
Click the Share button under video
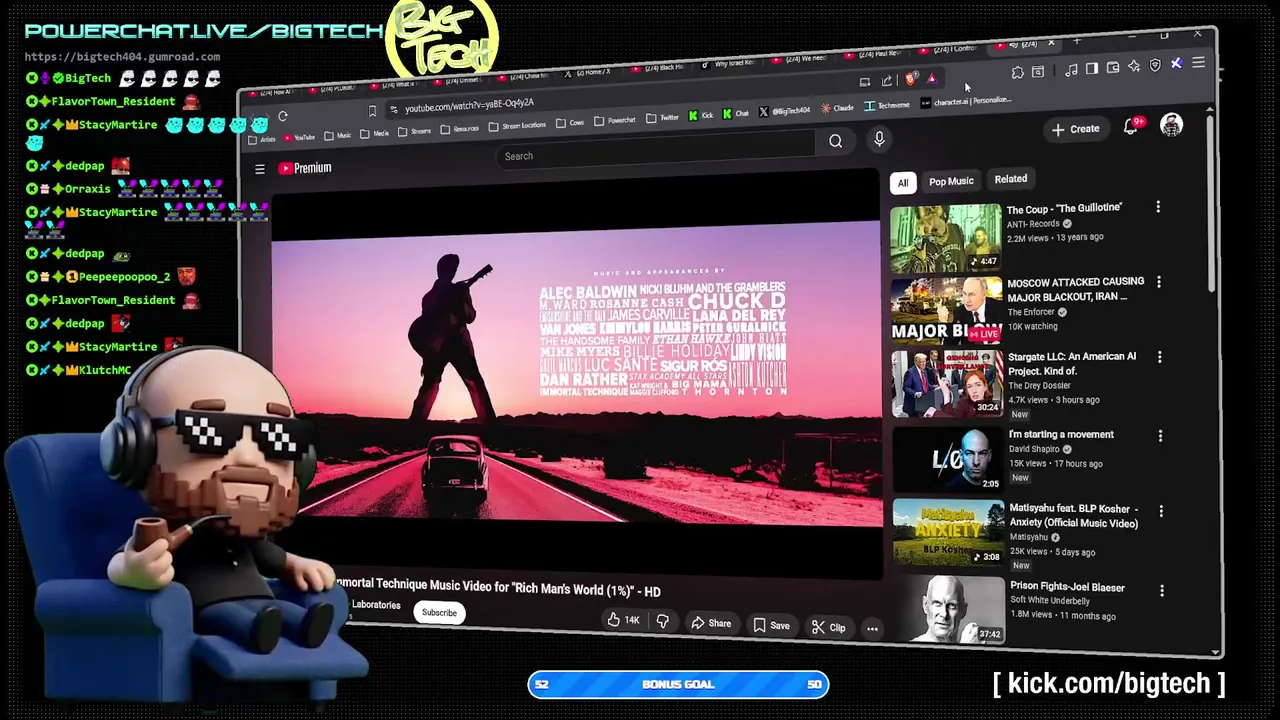tap(711, 624)
